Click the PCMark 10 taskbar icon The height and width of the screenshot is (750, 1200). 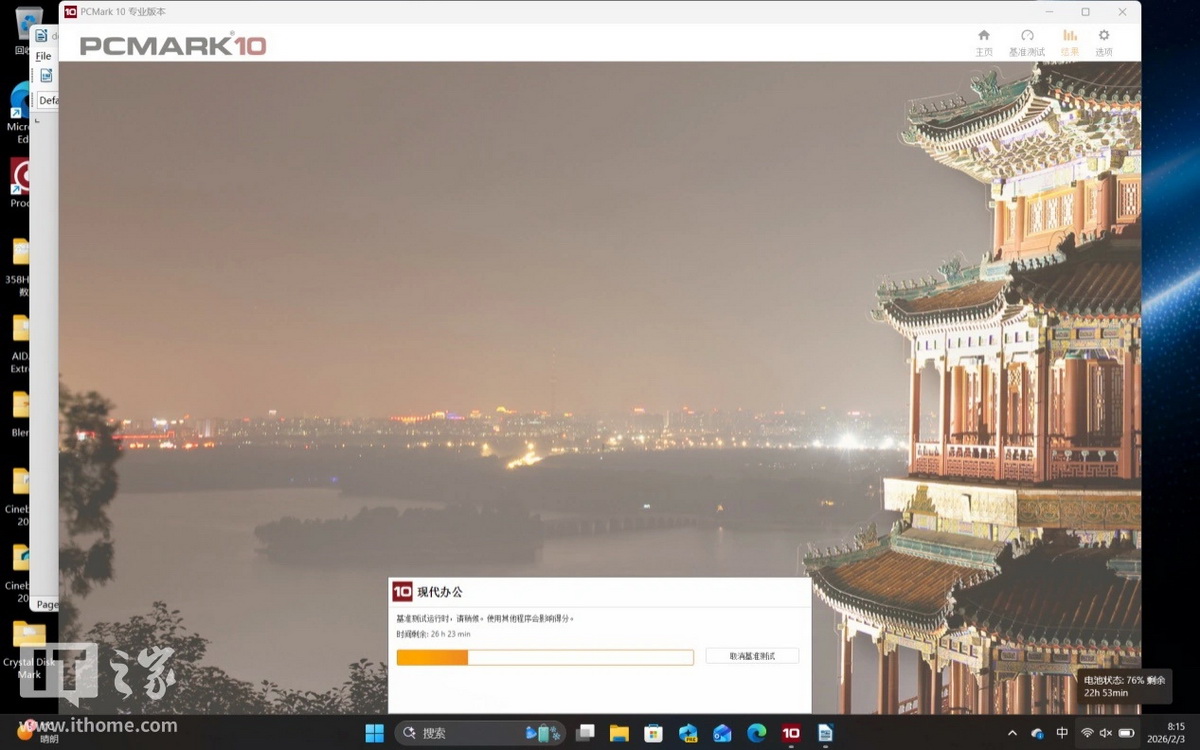[x=790, y=732]
